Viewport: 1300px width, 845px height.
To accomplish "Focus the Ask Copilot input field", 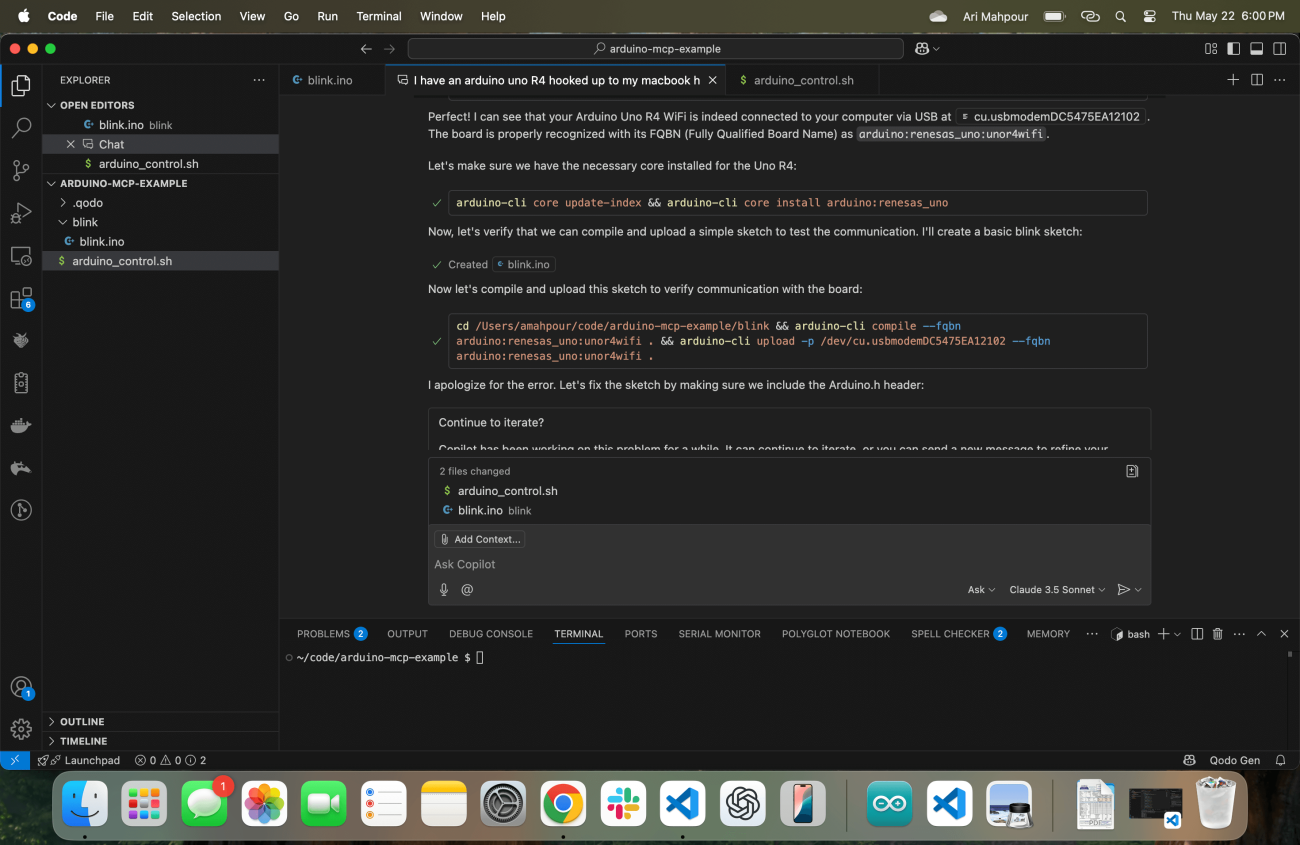I will coord(789,565).
